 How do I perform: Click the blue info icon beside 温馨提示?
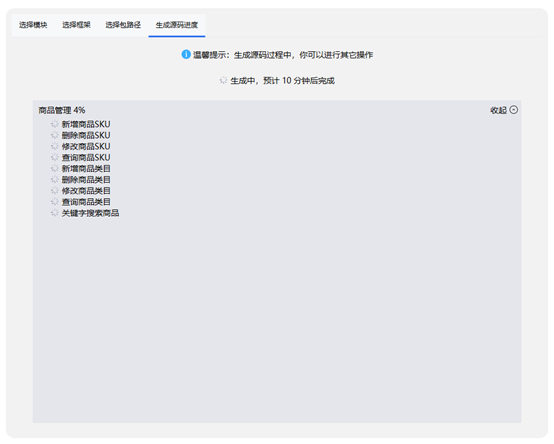click(x=186, y=54)
